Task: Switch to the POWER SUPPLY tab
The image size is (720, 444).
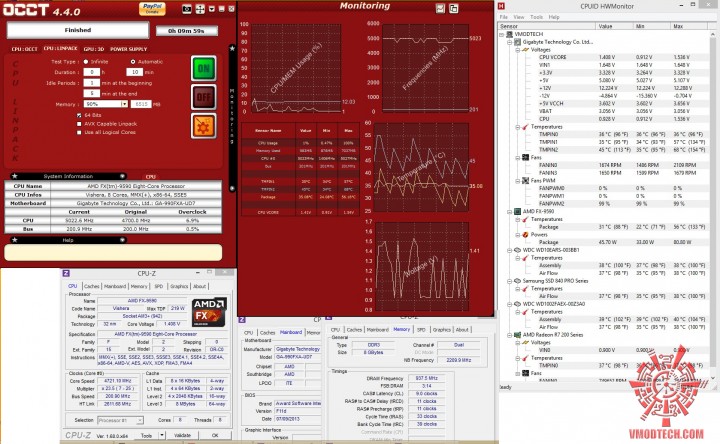Action: [x=129, y=49]
